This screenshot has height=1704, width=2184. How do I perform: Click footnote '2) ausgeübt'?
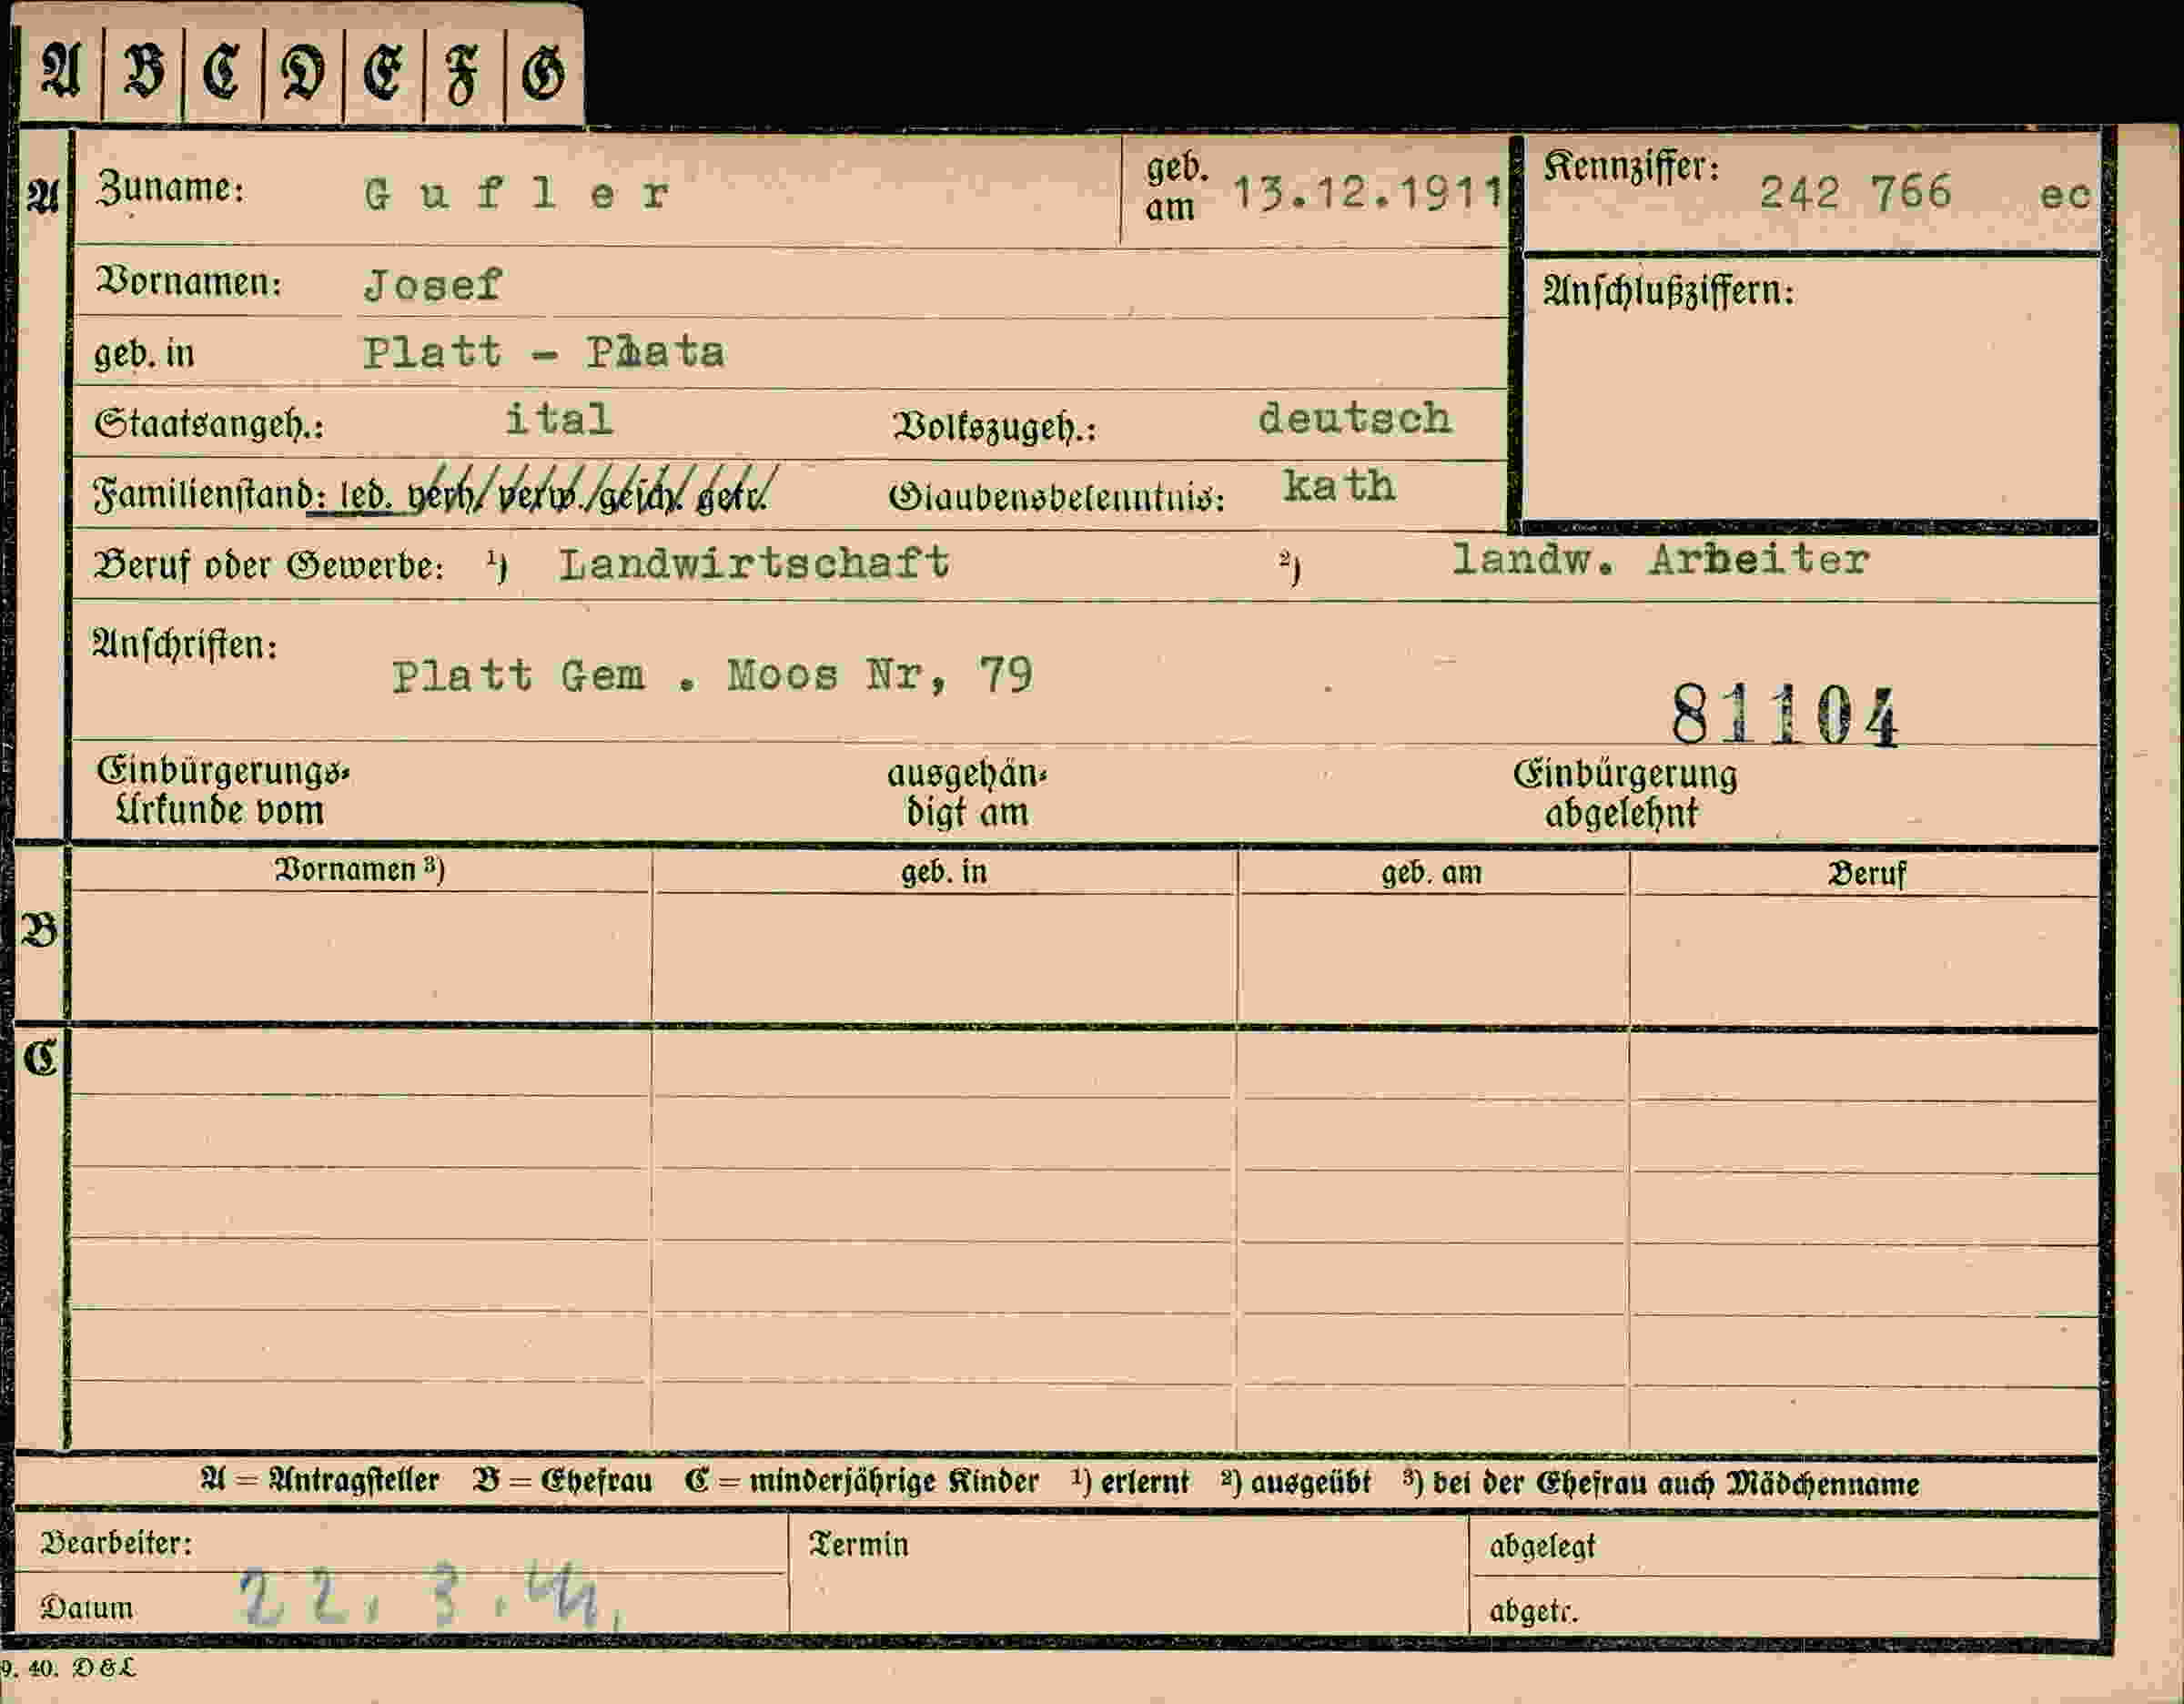click(x=1296, y=1482)
